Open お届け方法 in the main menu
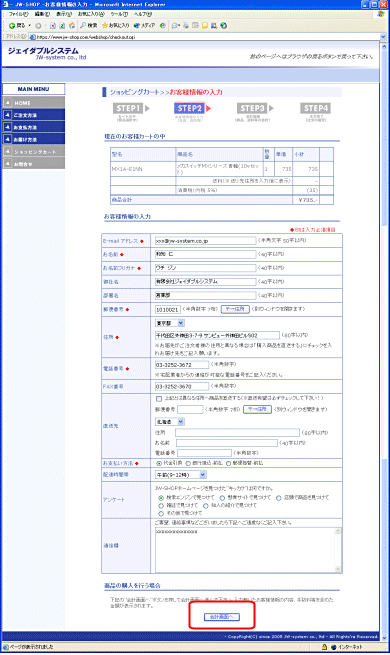 pos(33,139)
